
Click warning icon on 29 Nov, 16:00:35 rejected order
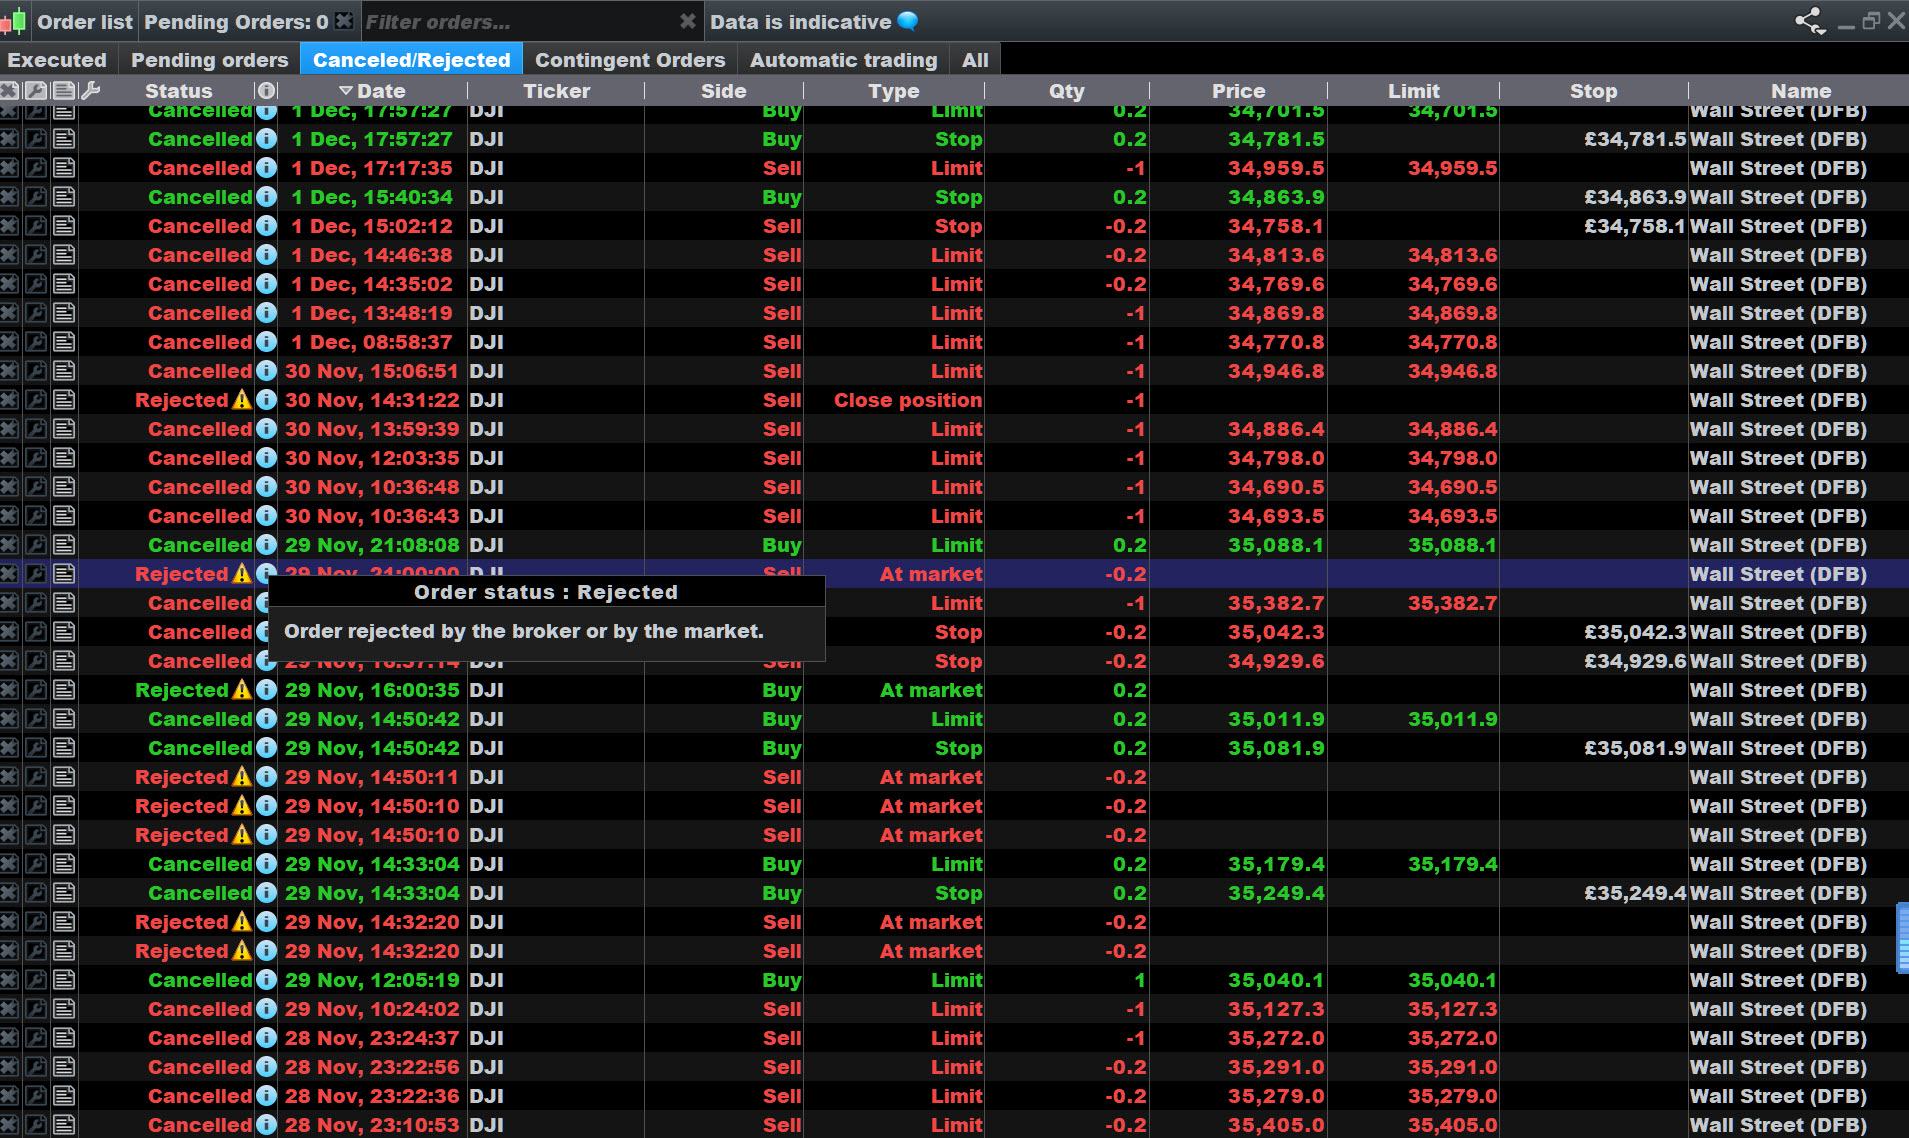click(242, 690)
